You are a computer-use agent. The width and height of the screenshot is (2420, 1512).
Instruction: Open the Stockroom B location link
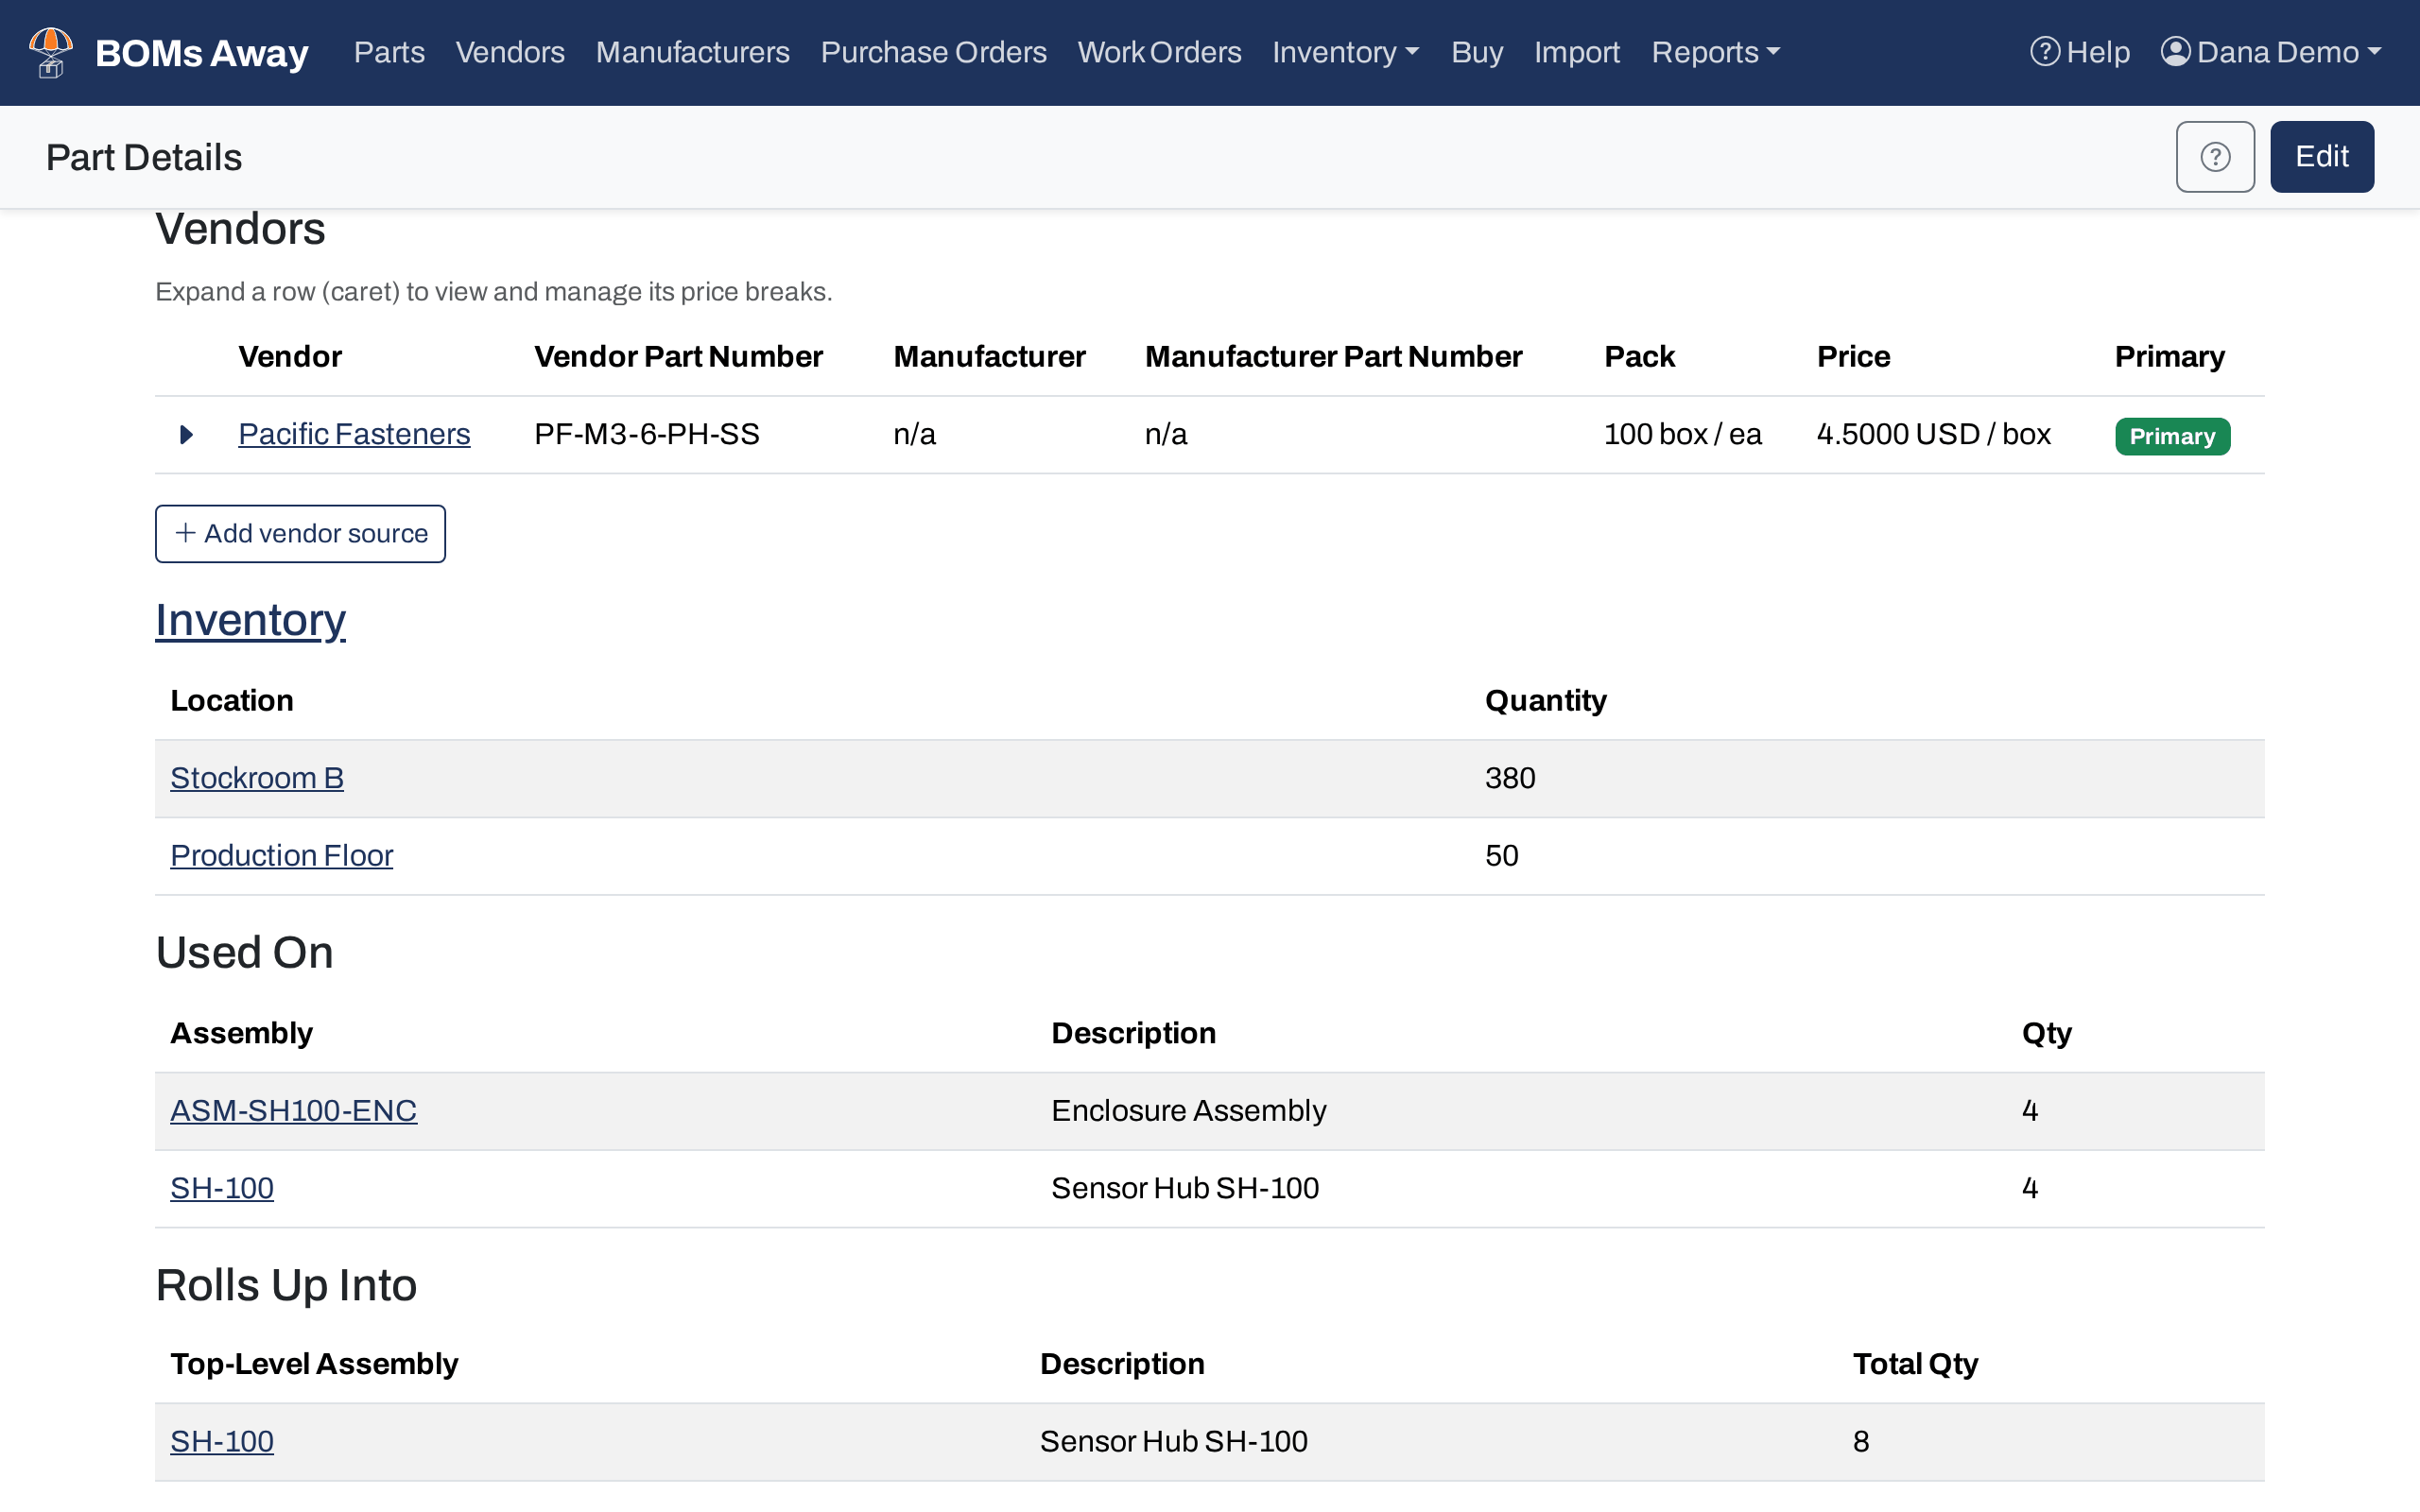257,778
